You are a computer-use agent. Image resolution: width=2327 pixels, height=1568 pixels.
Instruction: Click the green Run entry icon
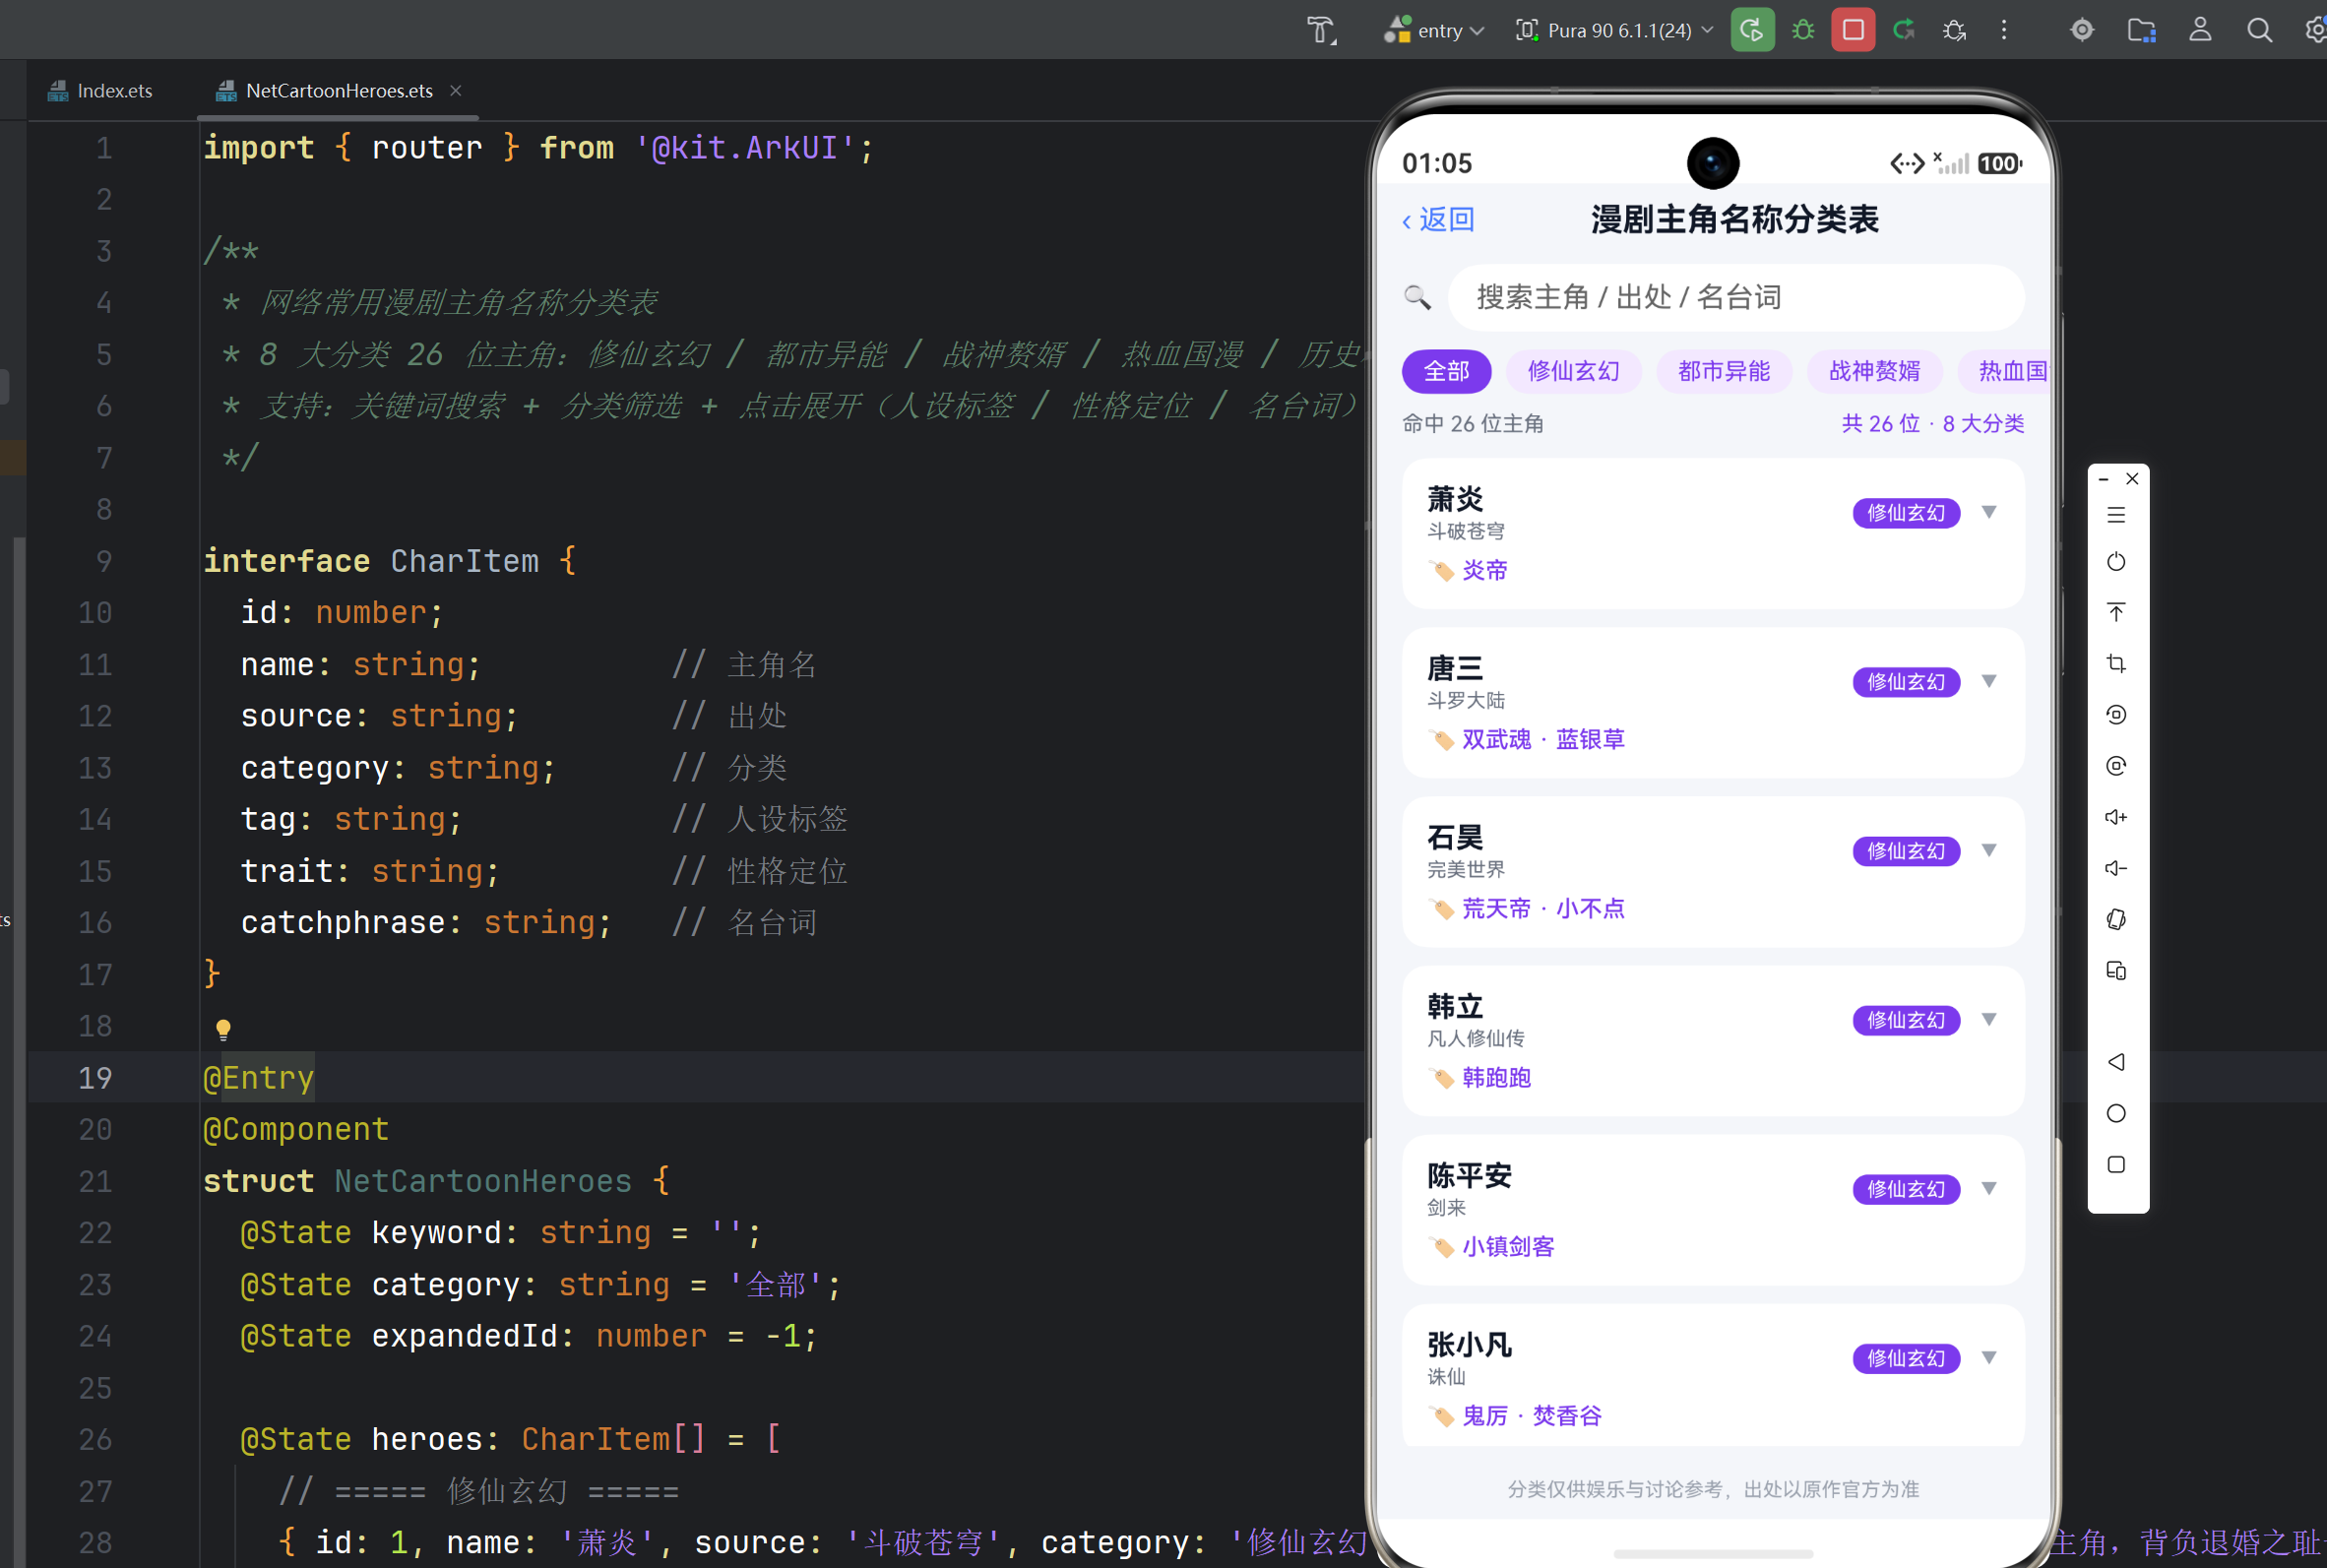[1752, 30]
